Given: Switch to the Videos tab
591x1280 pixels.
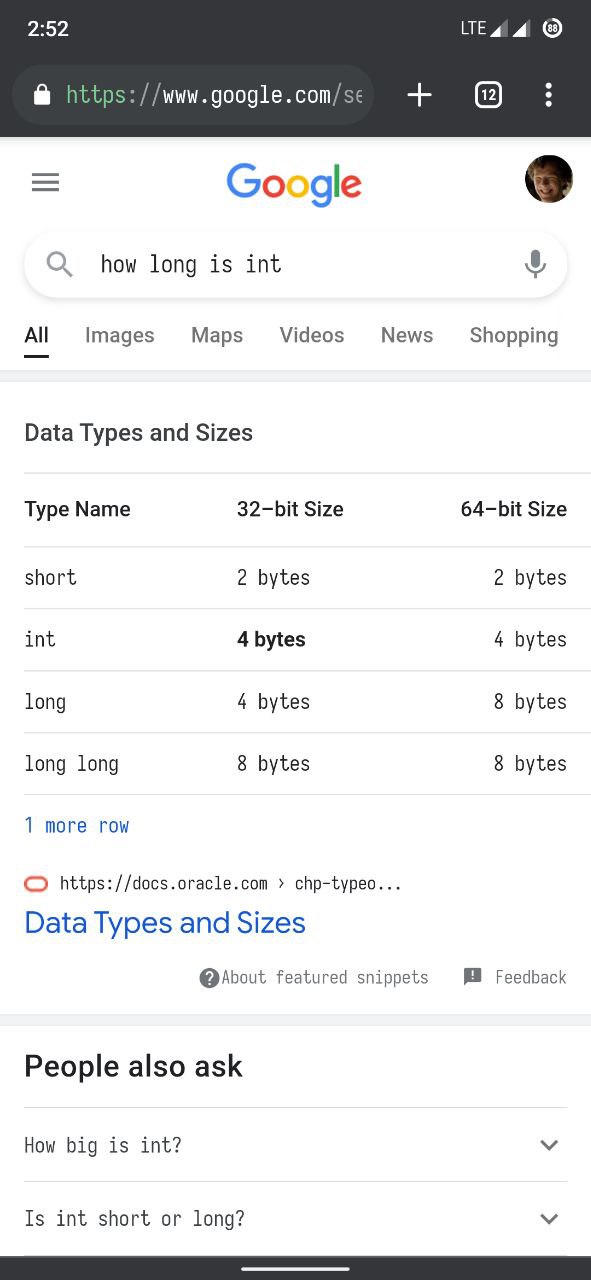Looking at the screenshot, I should [312, 335].
